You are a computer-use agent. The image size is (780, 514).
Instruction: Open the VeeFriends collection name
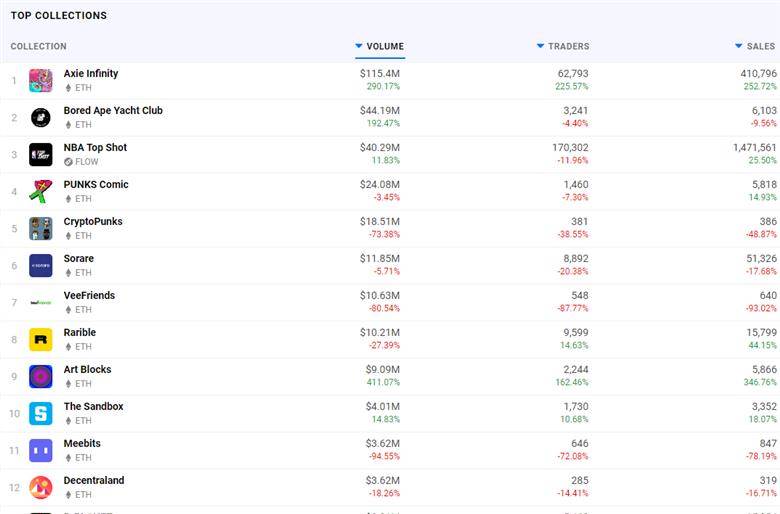(x=89, y=296)
